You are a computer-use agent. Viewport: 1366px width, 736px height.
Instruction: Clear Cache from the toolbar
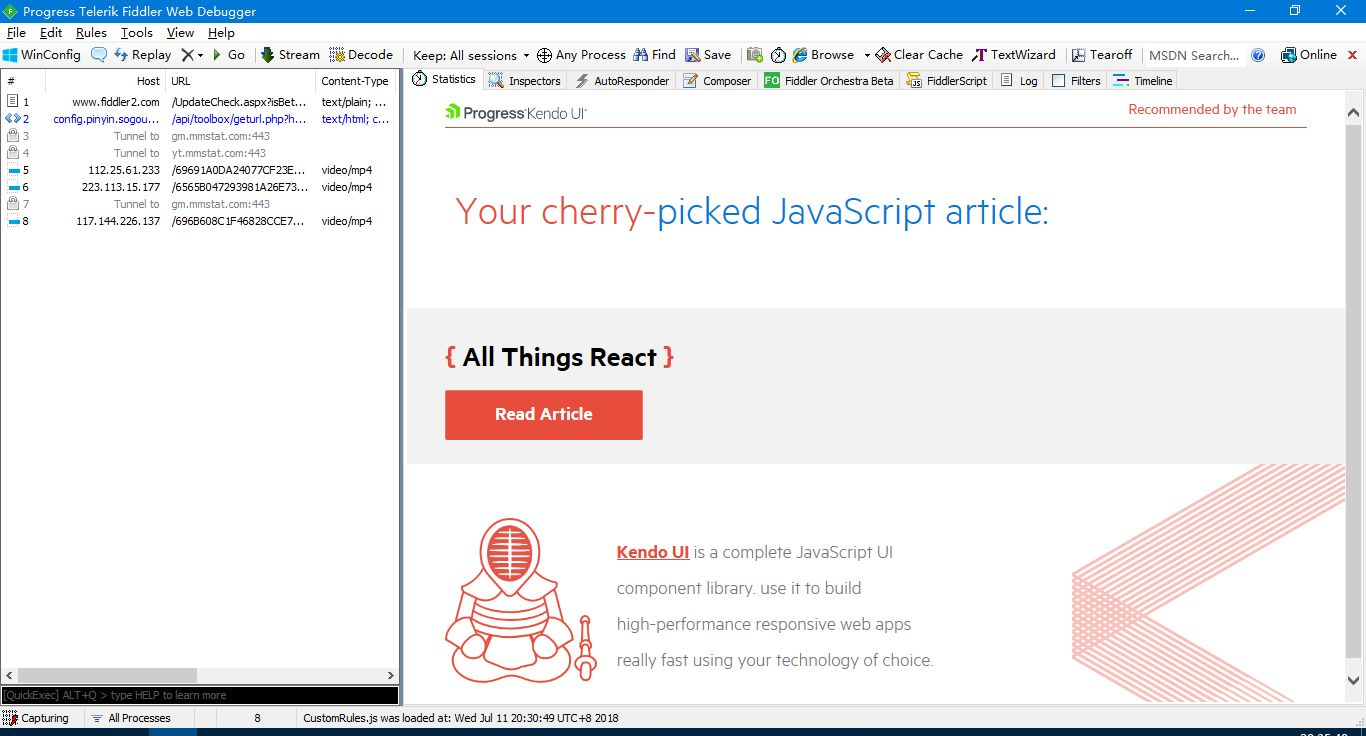click(919, 55)
